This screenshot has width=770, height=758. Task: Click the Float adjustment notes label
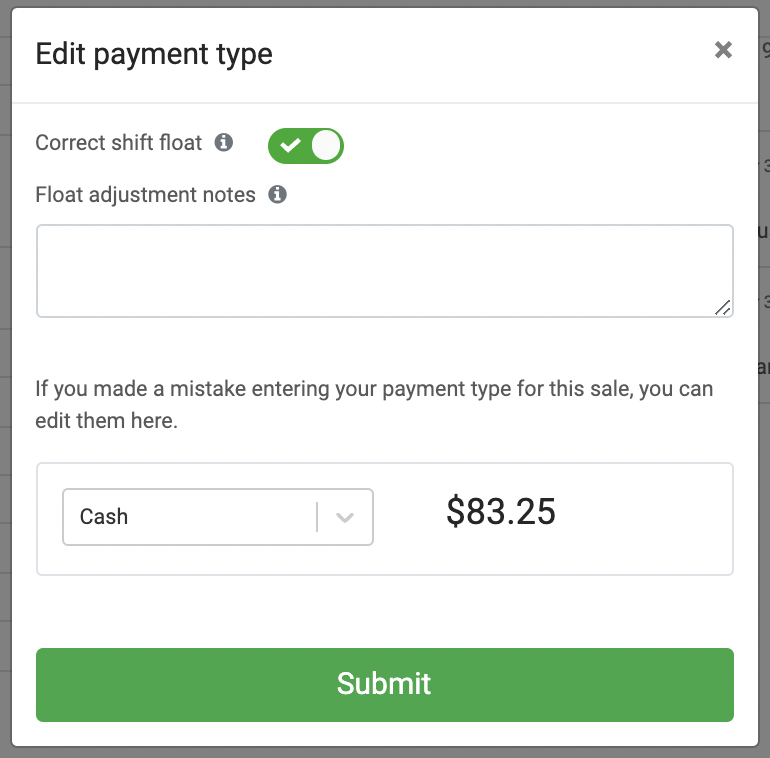coord(145,195)
